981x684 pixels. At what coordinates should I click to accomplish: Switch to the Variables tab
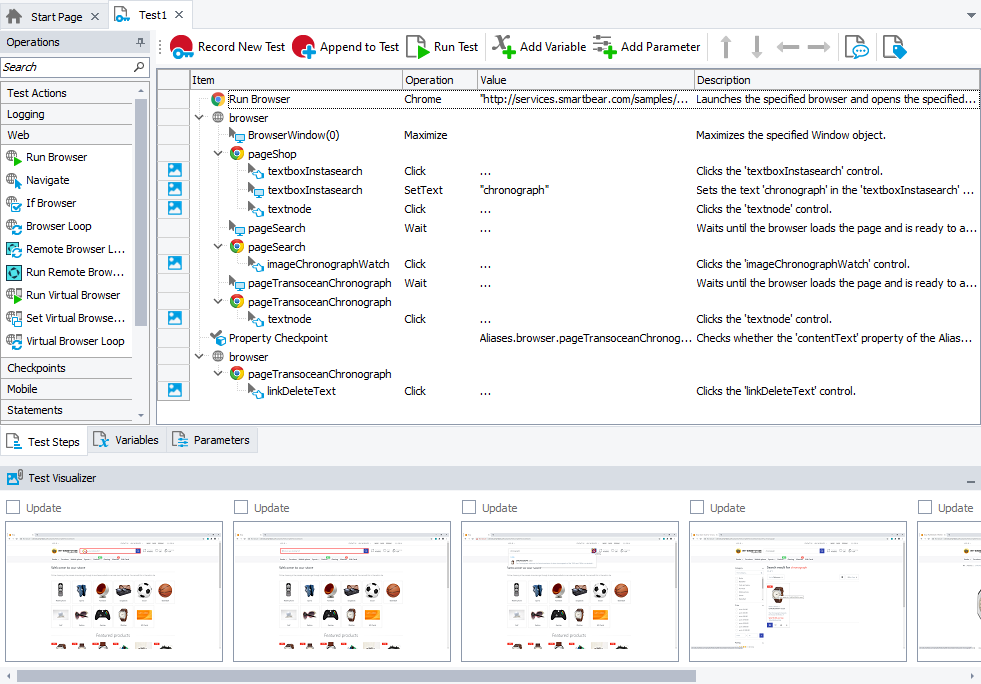(x=127, y=440)
